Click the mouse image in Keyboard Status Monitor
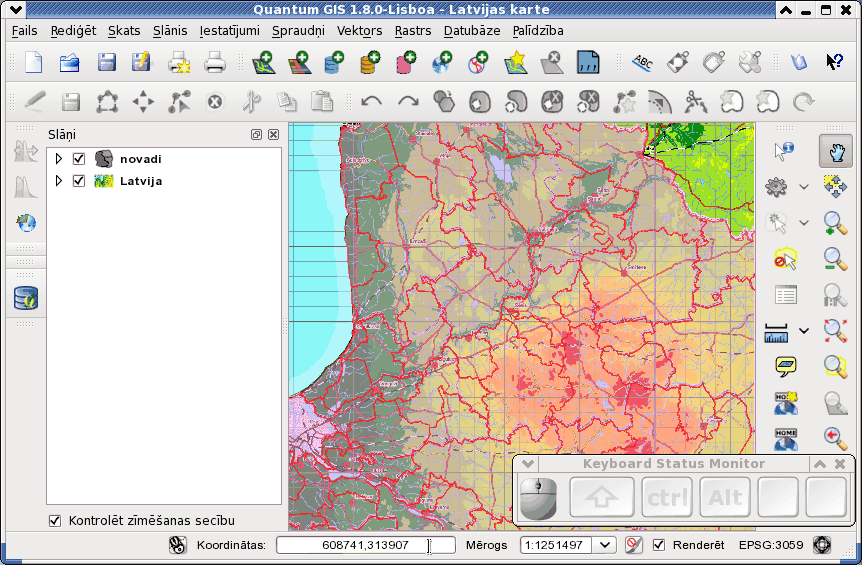The image size is (862, 565). (538, 498)
